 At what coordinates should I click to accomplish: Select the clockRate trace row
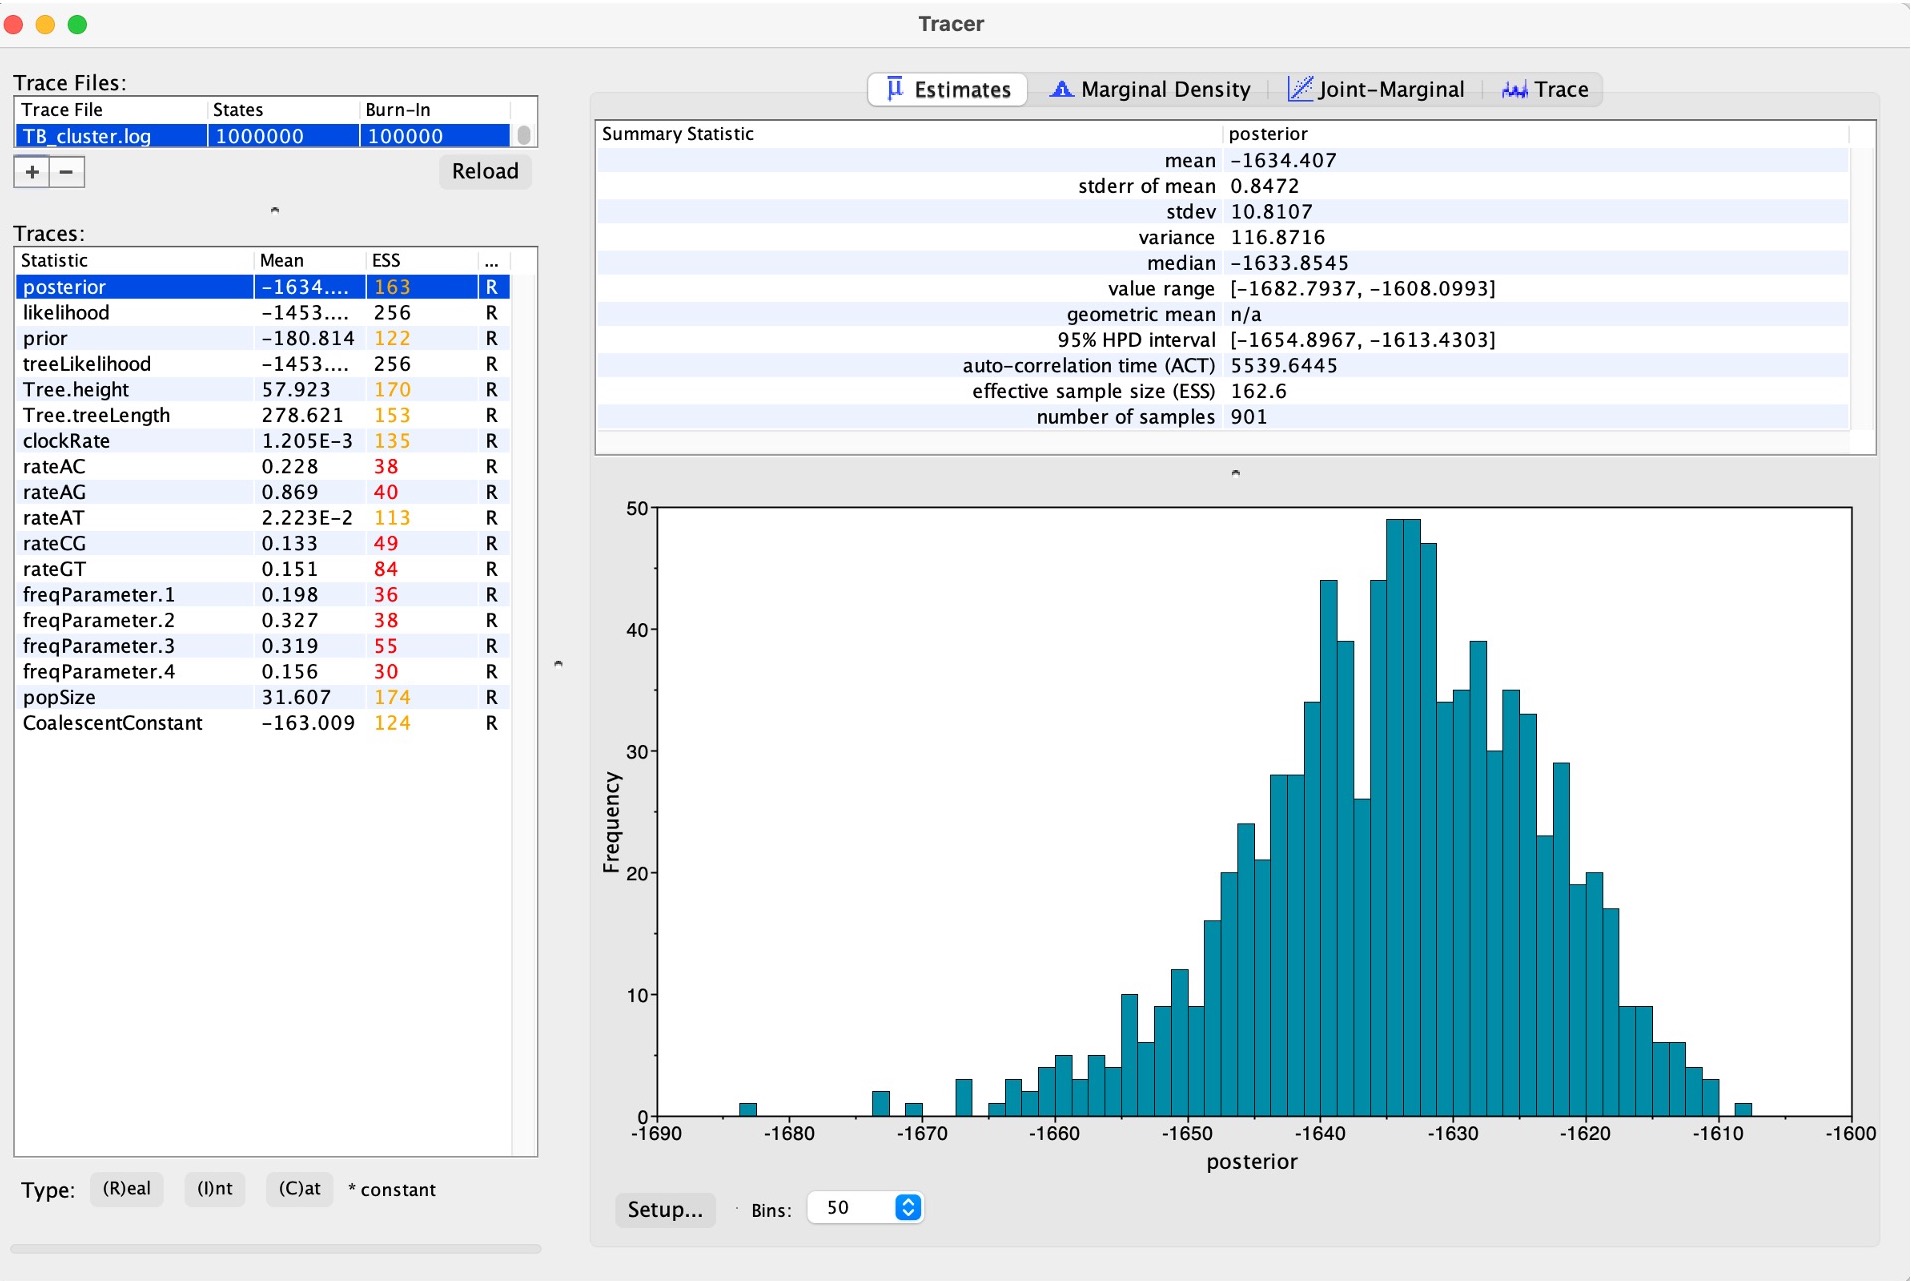pyautogui.click(x=66, y=441)
